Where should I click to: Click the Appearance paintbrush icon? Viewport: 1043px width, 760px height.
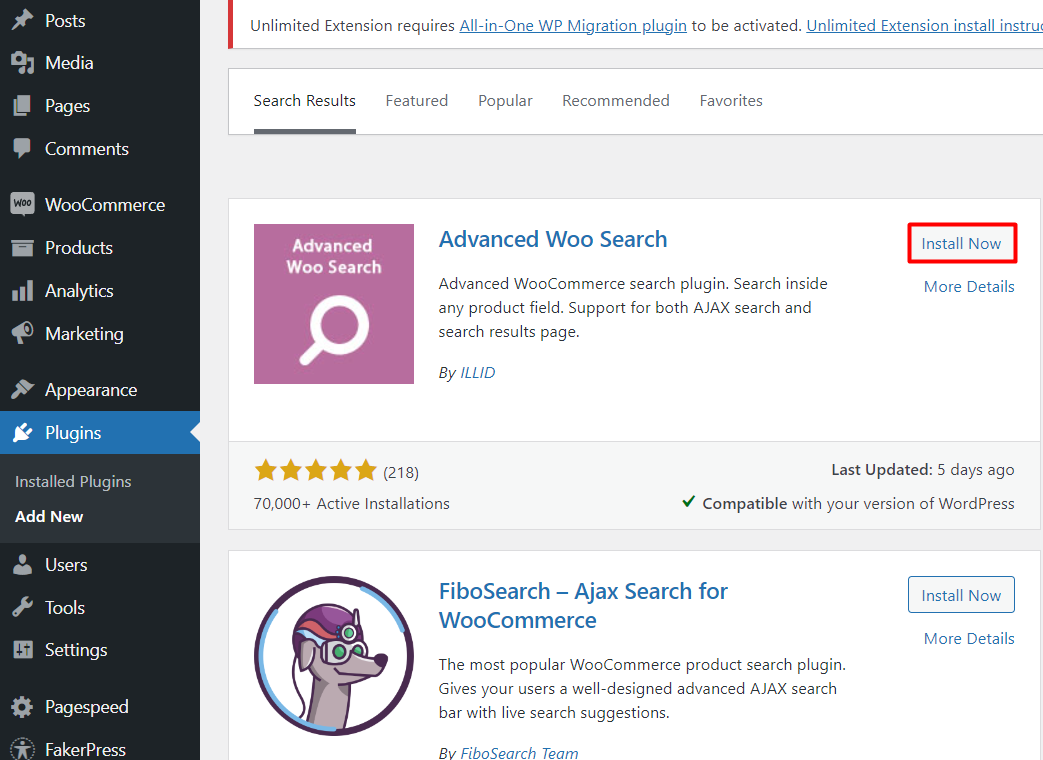click(x=23, y=389)
